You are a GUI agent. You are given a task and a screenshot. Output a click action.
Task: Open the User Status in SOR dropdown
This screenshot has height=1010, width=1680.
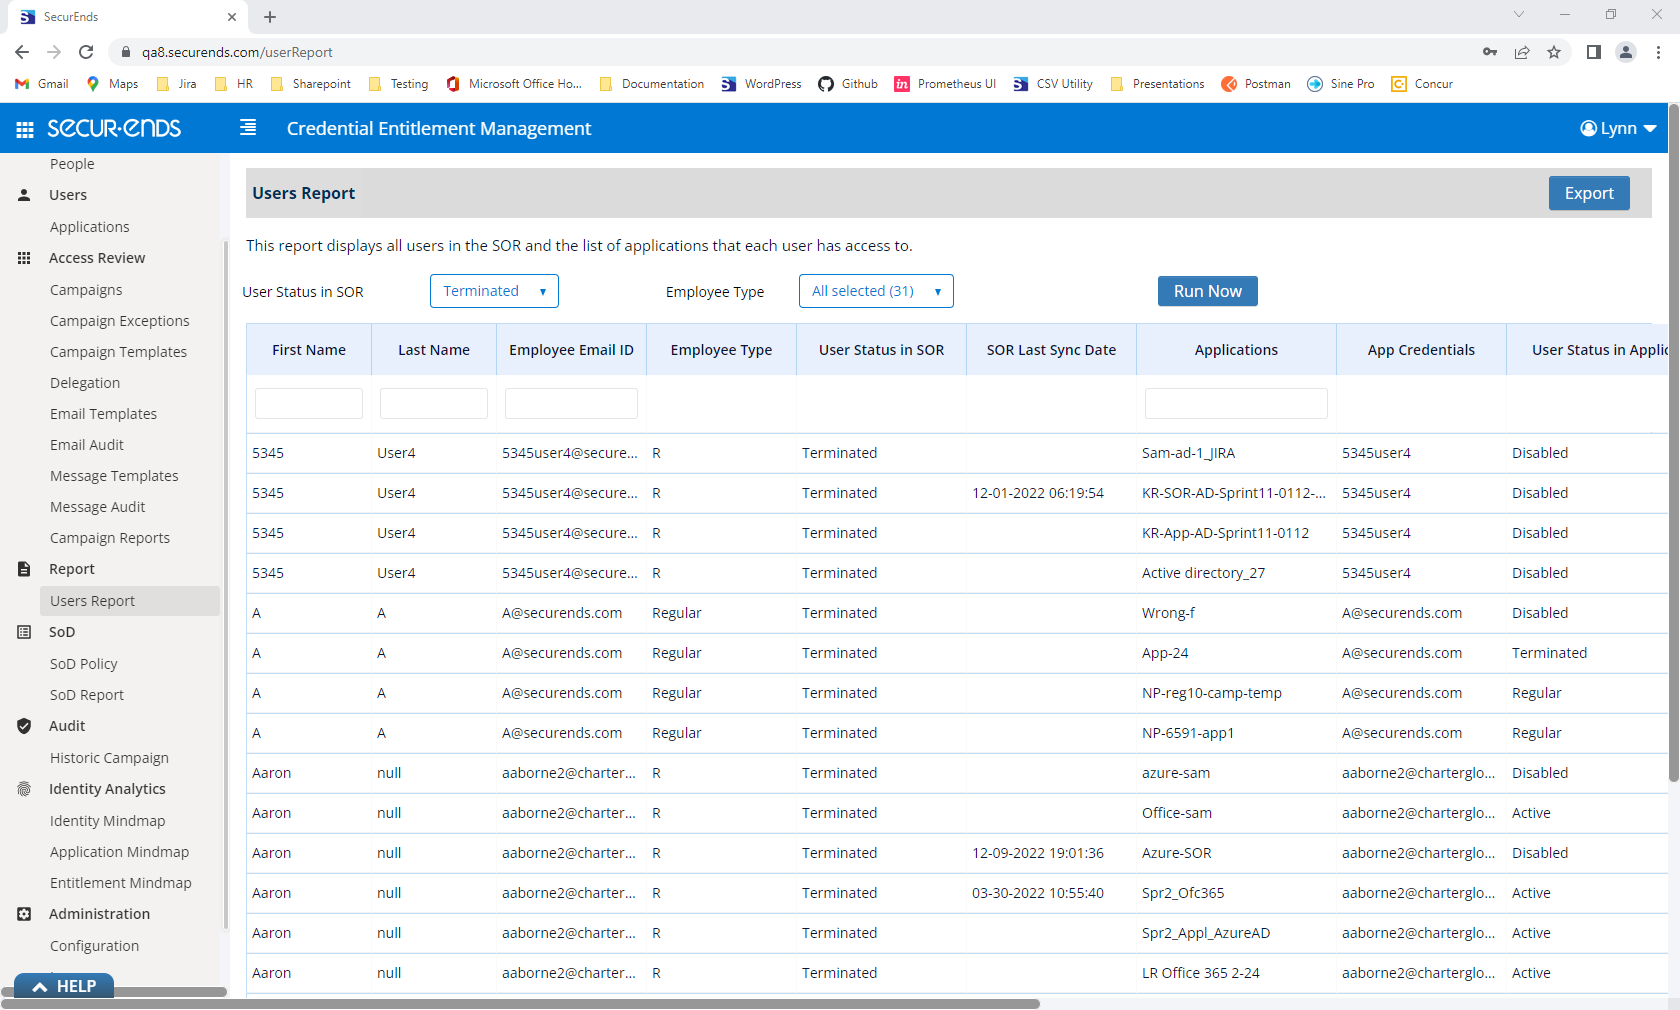[x=493, y=291]
